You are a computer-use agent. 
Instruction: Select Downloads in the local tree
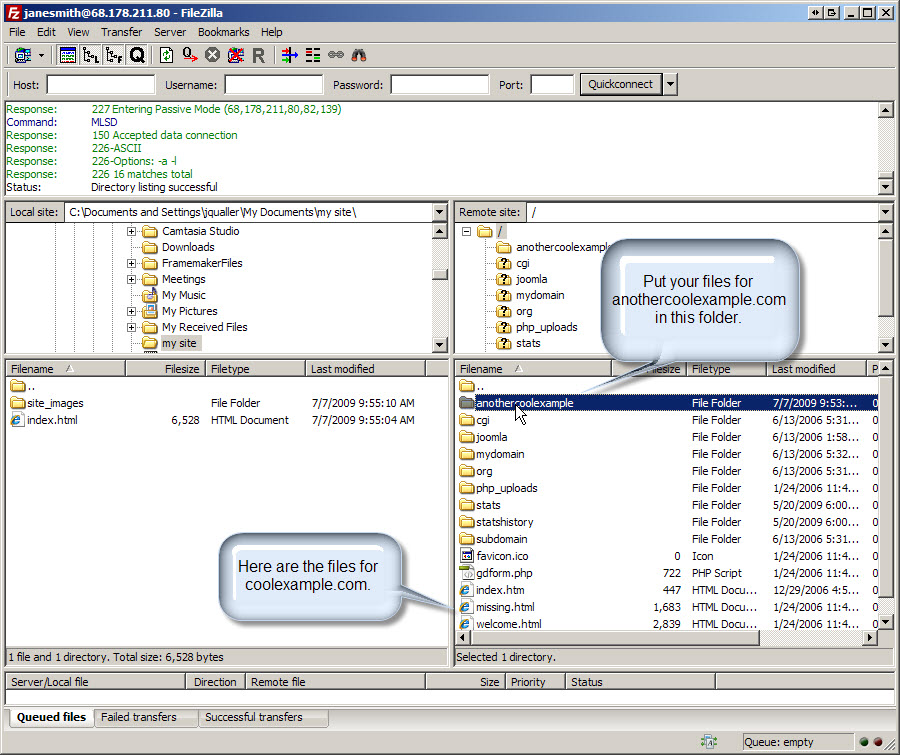(188, 247)
